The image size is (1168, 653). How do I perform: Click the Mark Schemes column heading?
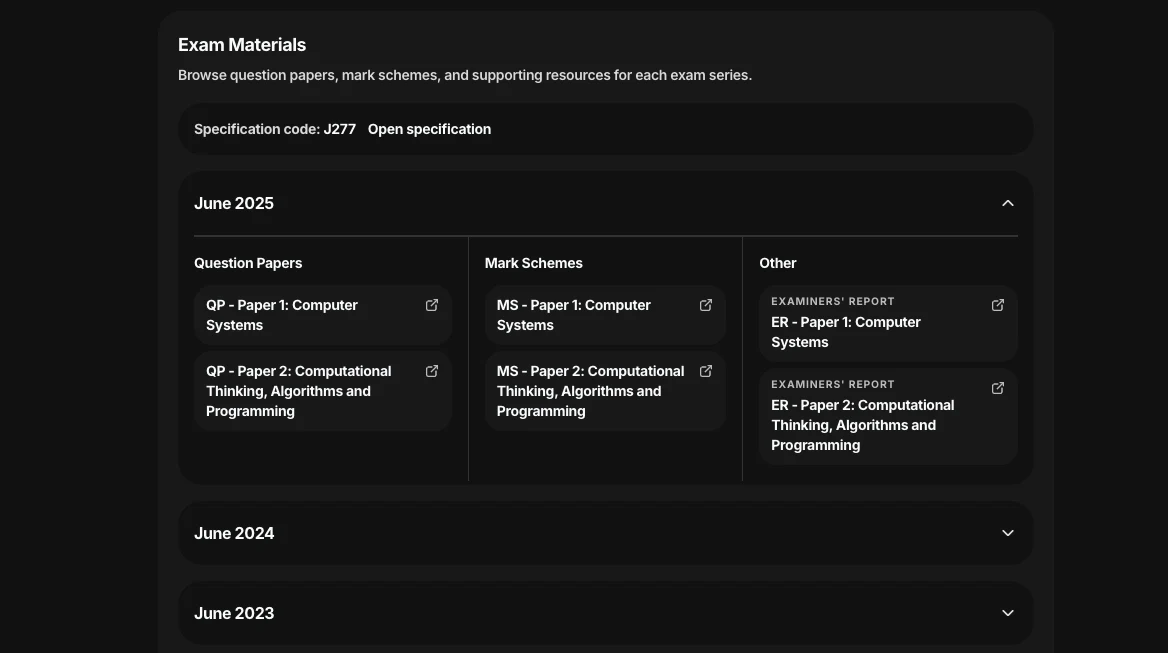click(533, 263)
